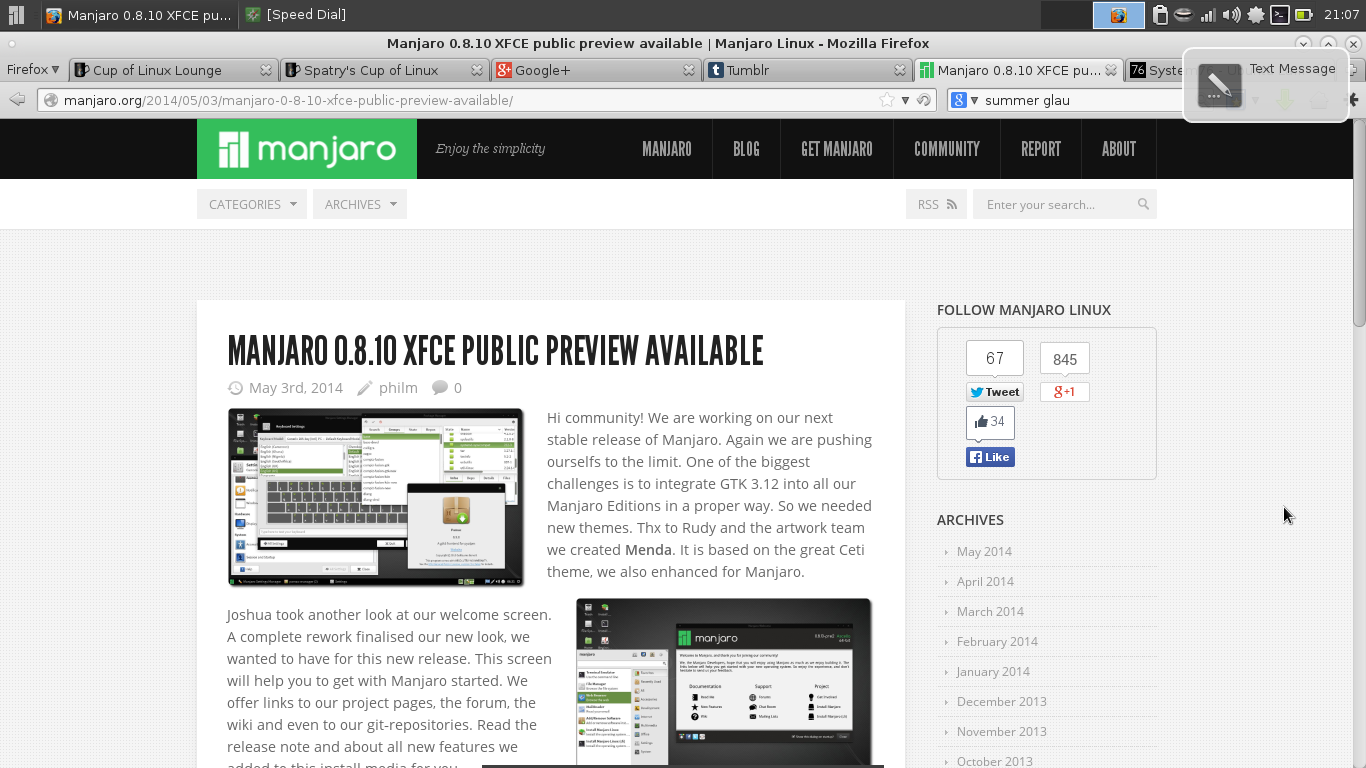Select the Manjaro Firefox window button in the panel

pos(138,15)
